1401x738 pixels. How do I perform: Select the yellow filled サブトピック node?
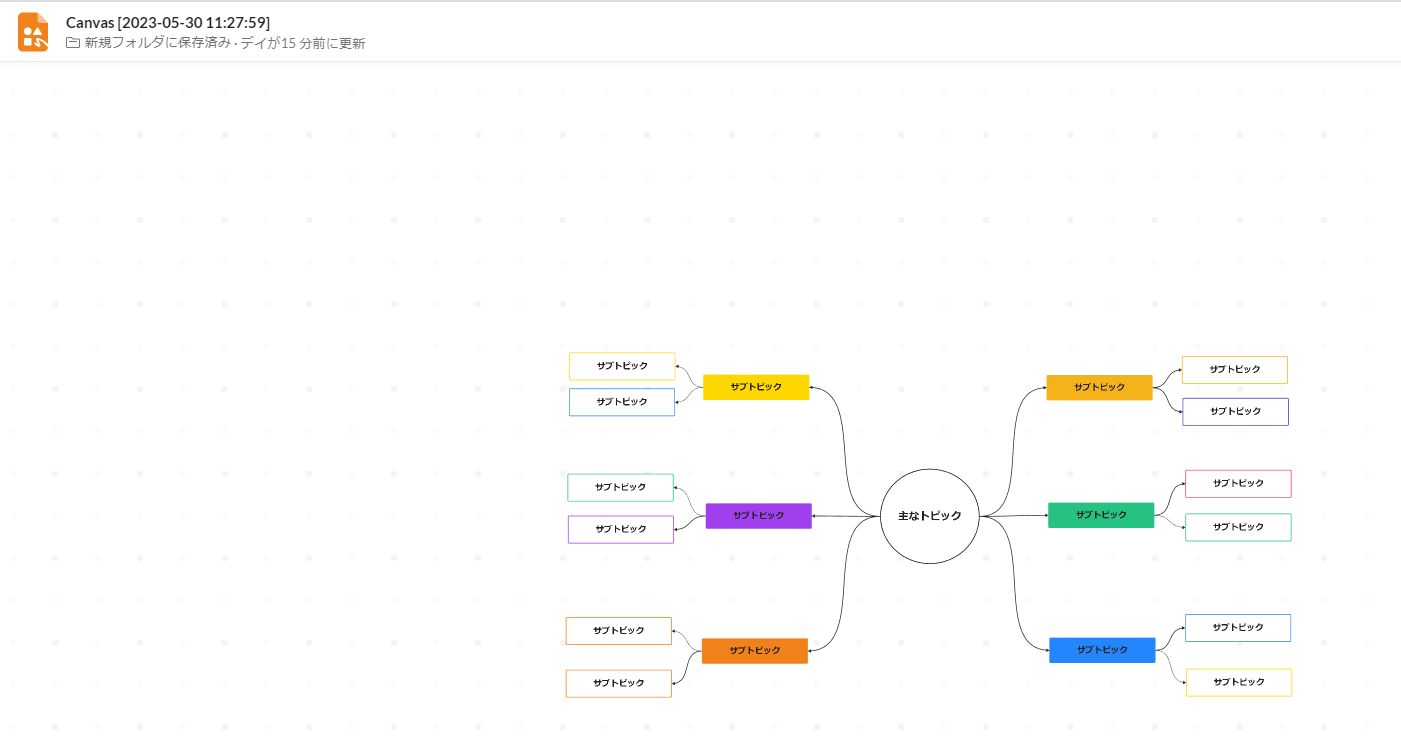click(756, 387)
